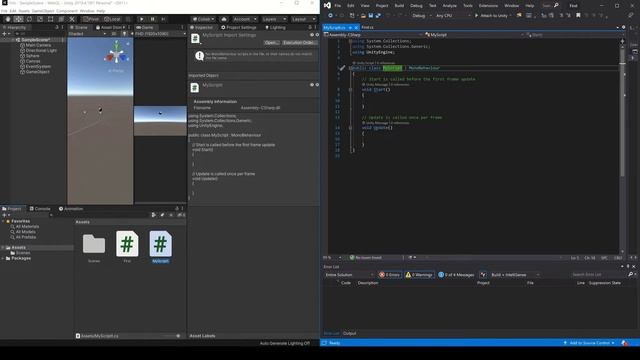This screenshot has height=360, width=640.
Task: Select the combined Transform tool in Unity
Action: [61, 19]
